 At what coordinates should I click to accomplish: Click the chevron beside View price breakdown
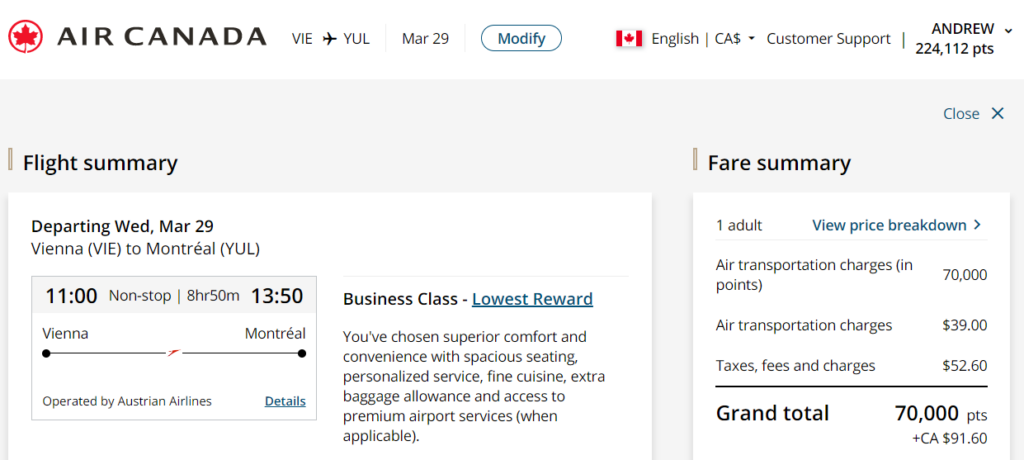point(978,225)
